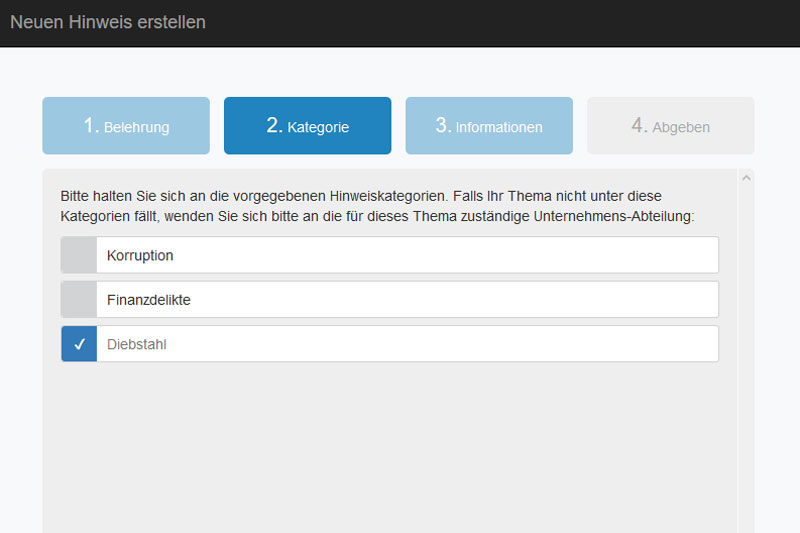The height and width of the screenshot is (533, 800).
Task: Go to the Belehrung step
Action: coord(126,126)
